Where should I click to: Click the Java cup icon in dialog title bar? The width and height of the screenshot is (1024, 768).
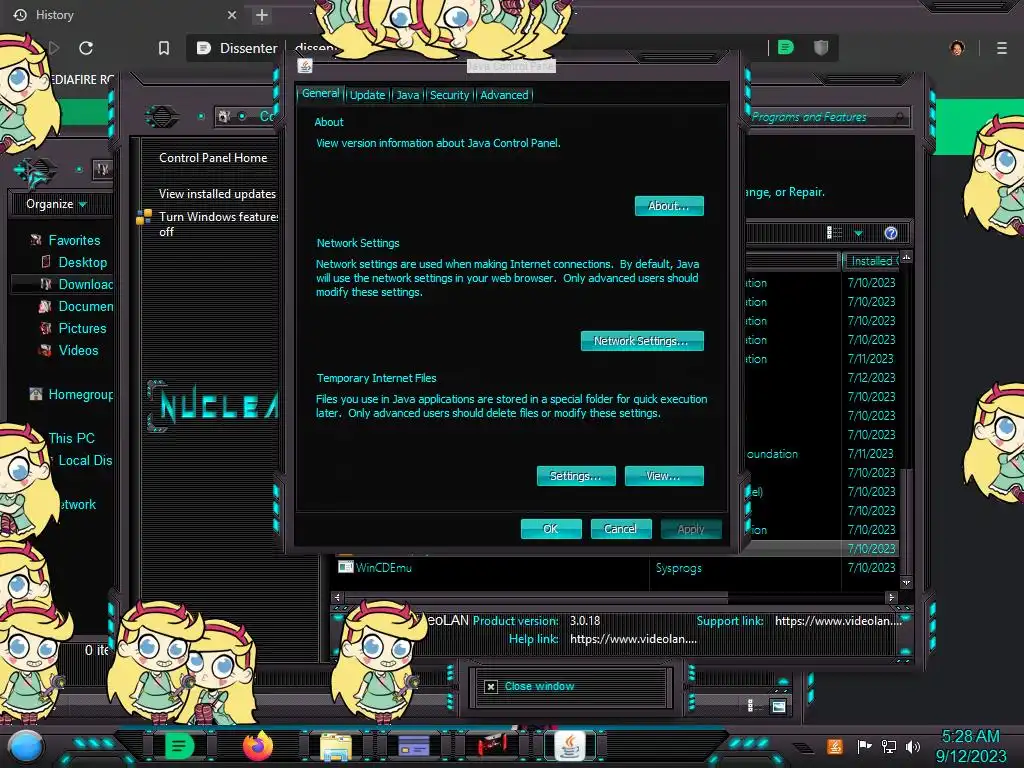(x=305, y=66)
